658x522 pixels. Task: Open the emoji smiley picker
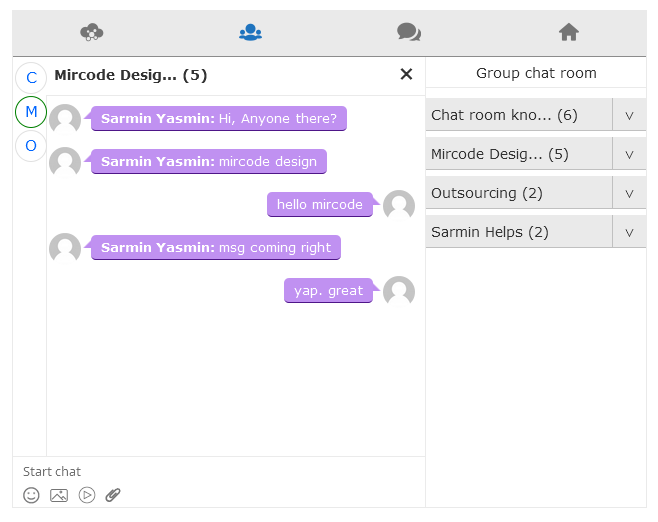(31, 495)
